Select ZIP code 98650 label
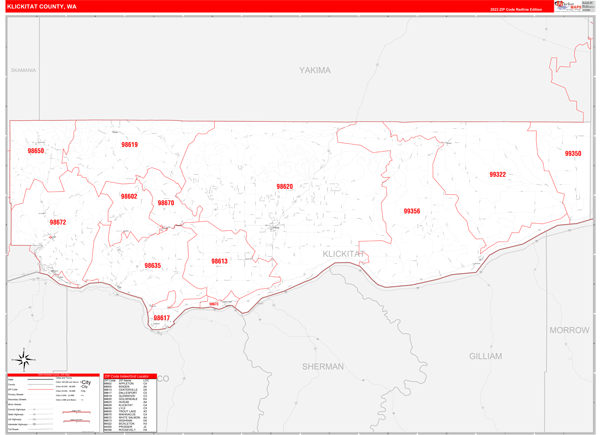The width and height of the screenshot is (600, 435). 36,151
